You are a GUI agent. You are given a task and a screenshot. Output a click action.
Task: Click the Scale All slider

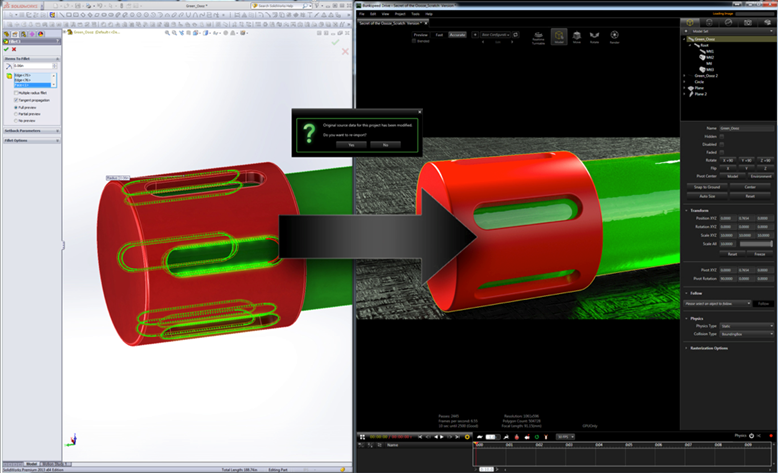tap(756, 243)
